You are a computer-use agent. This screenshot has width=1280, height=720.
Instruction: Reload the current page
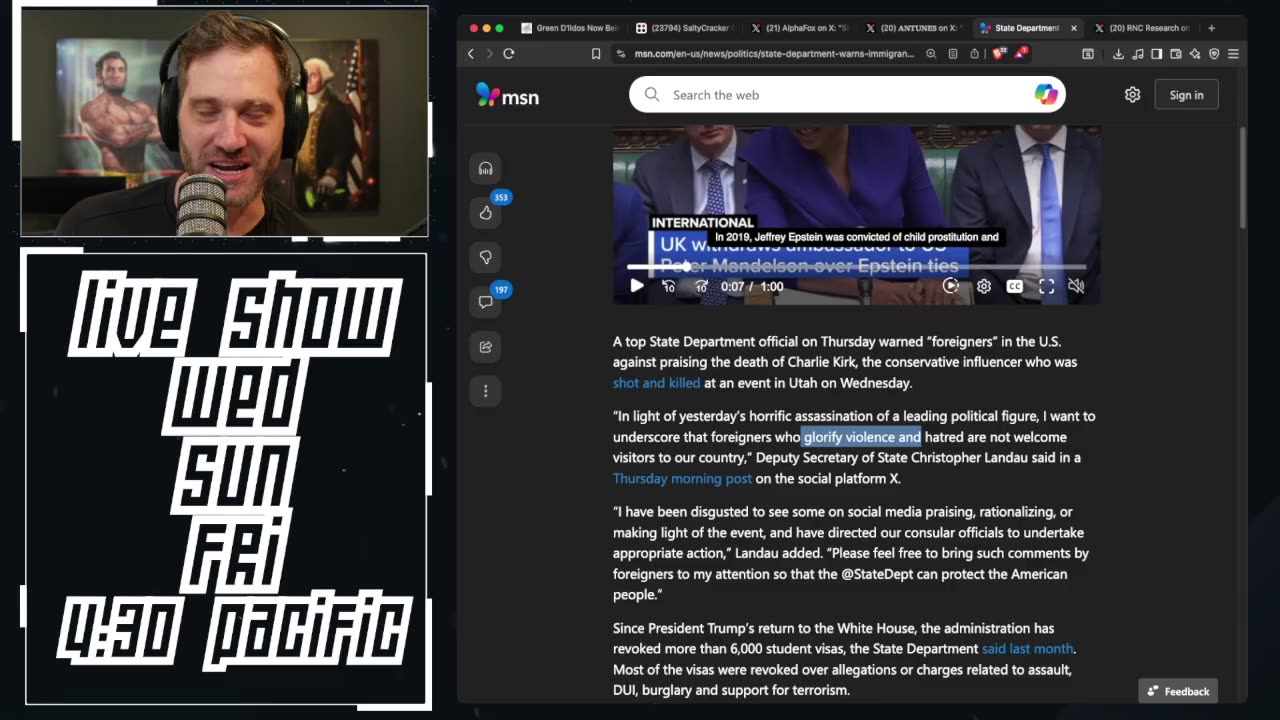[509, 54]
